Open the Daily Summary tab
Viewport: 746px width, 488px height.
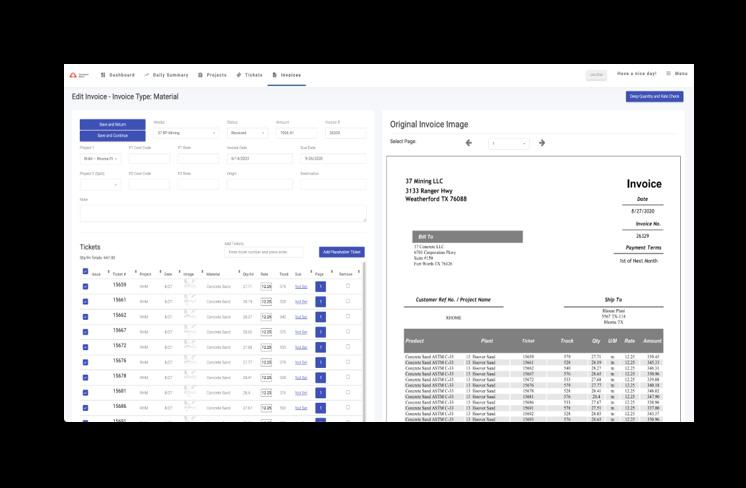coord(166,75)
